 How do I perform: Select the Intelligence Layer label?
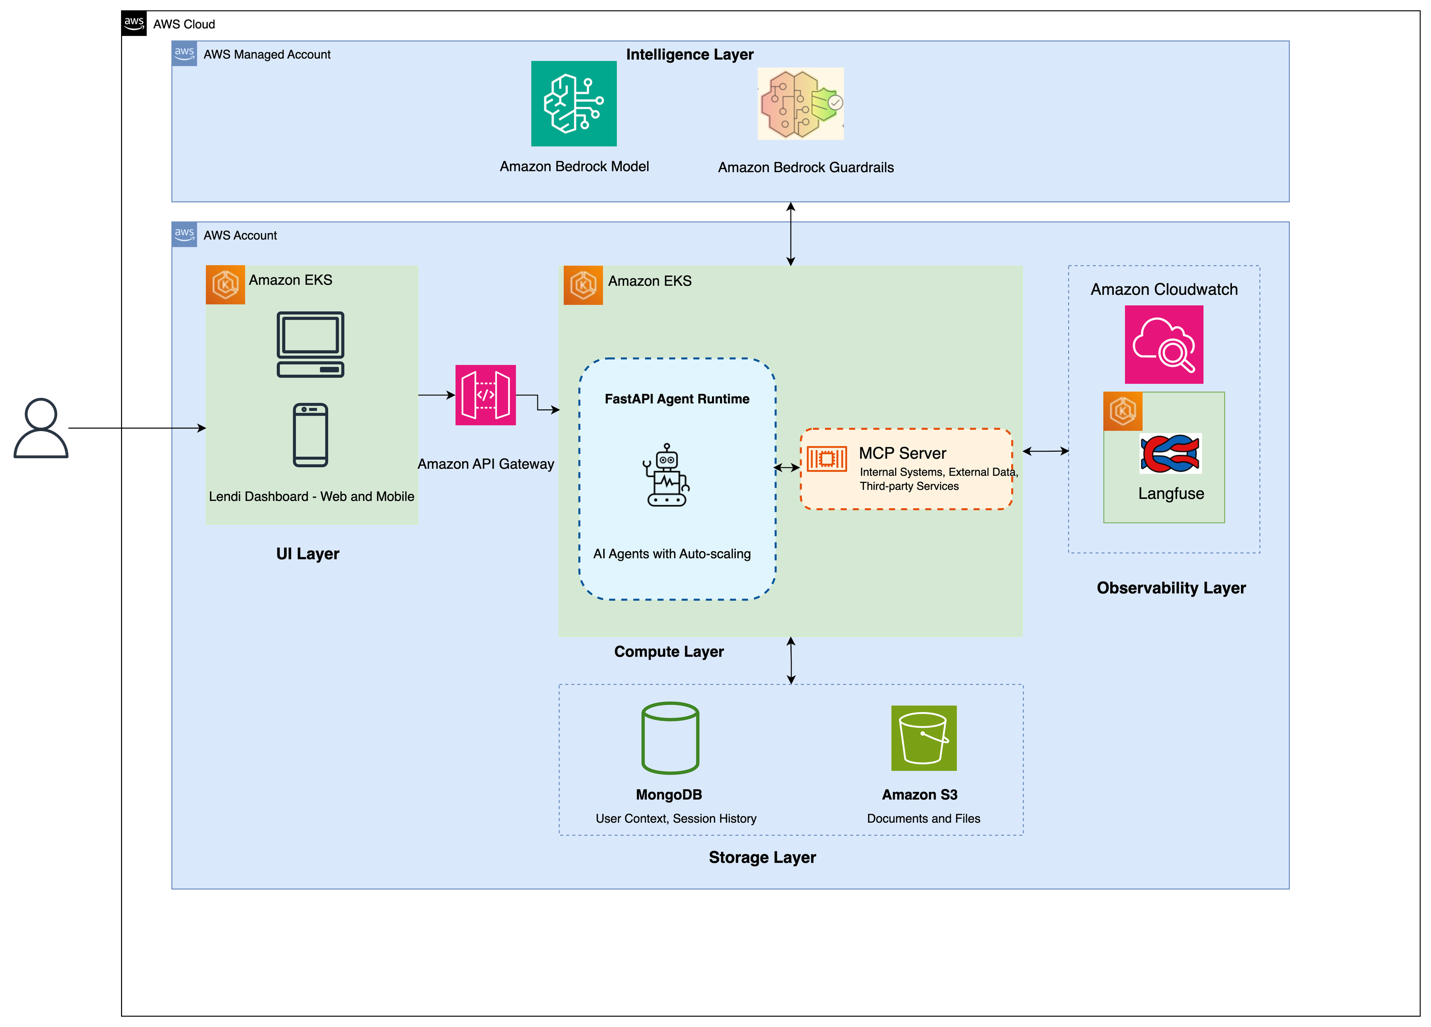pos(690,54)
